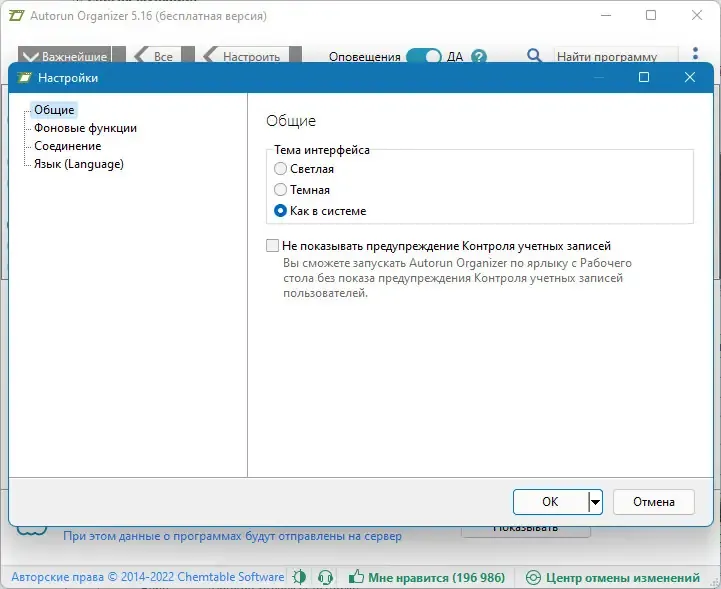Minimize the Autorun Organizer main window
This screenshot has height=589, width=721.
click(x=606, y=15)
